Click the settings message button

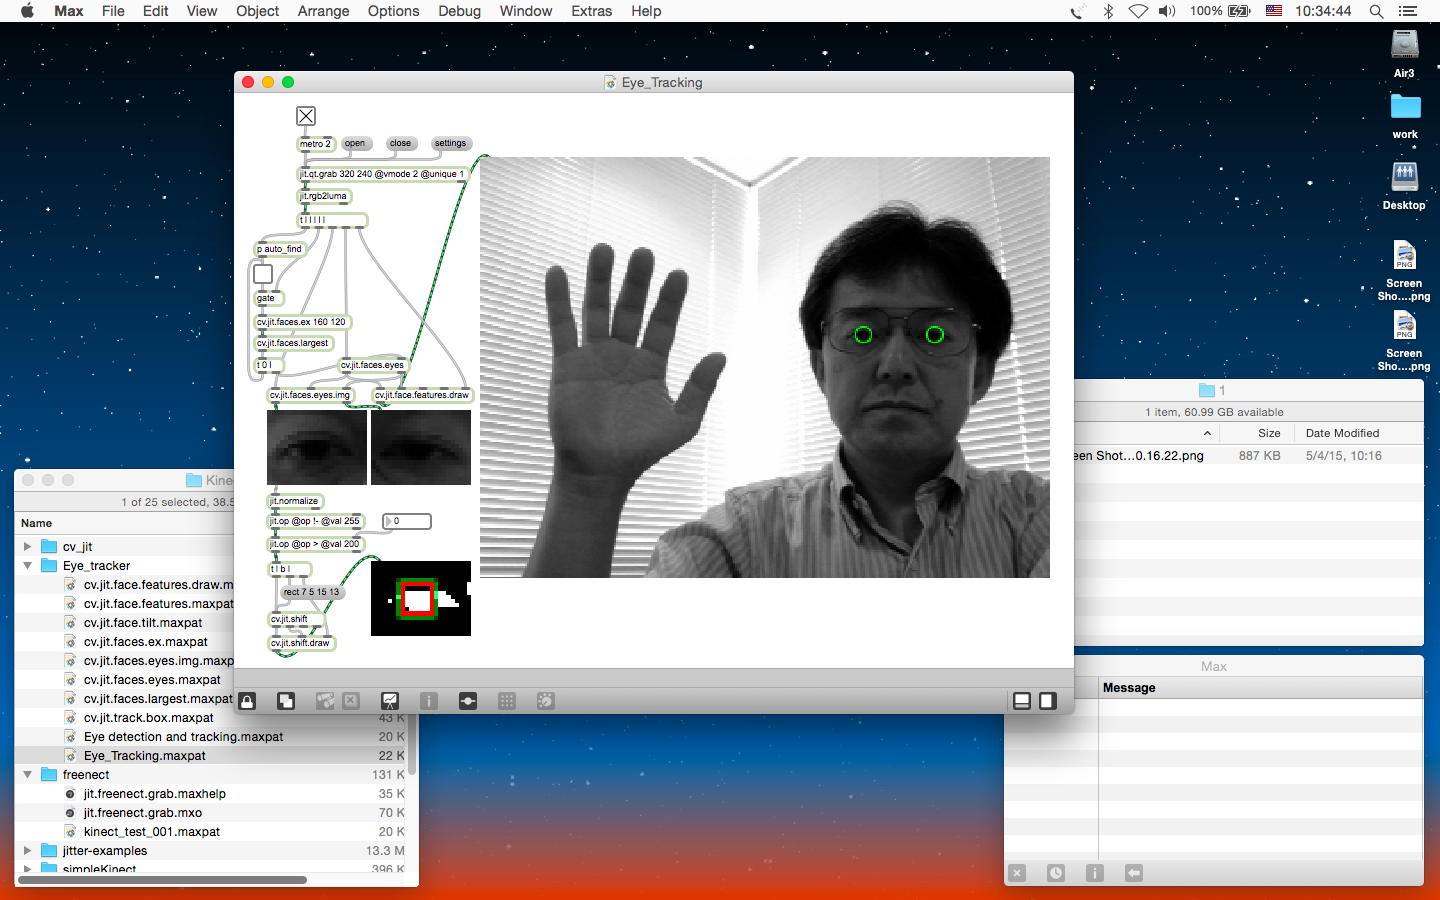pyautogui.click(x=450, y=143)
